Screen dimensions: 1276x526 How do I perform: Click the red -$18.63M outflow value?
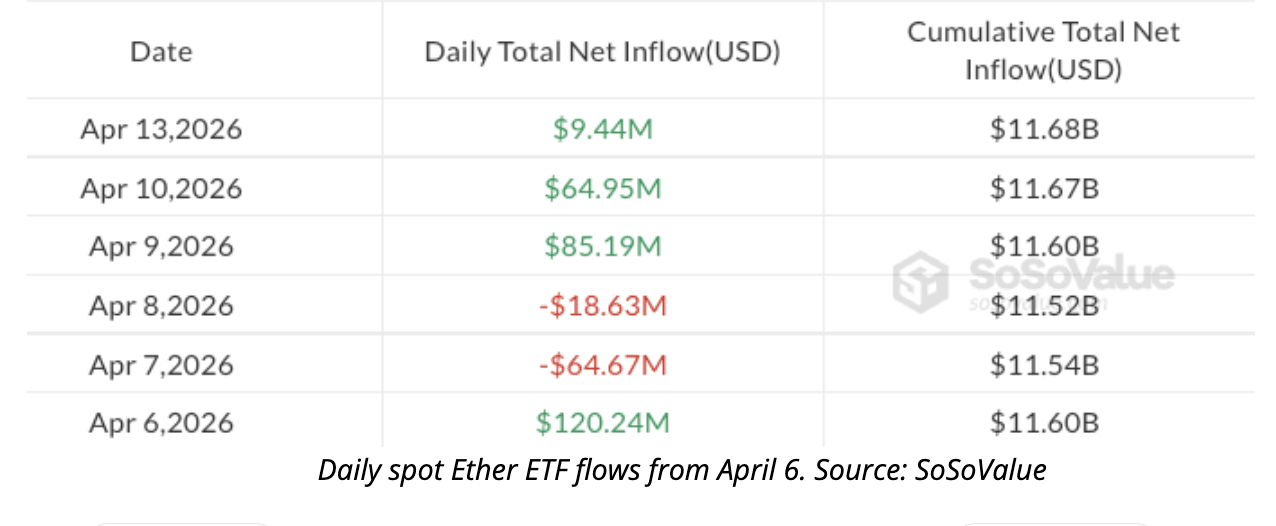[x=602, y=305]
